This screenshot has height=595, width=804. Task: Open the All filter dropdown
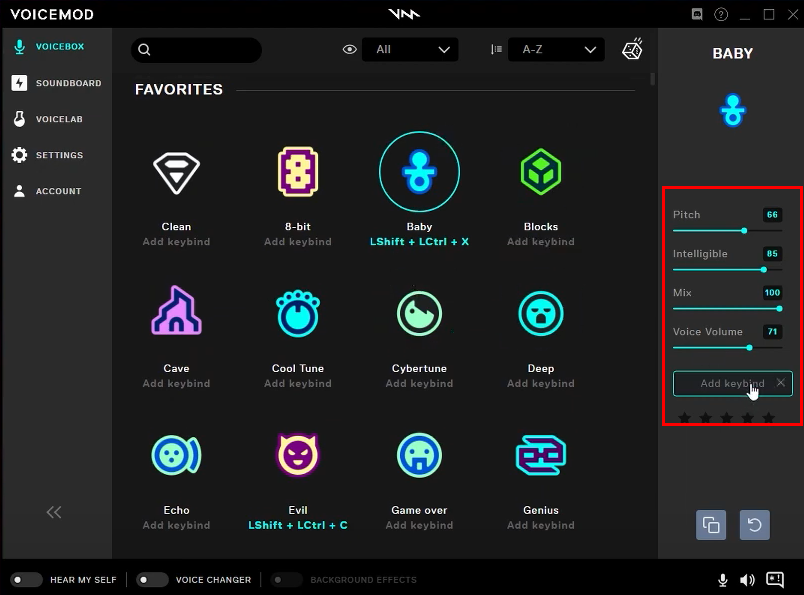pos(410,48)
